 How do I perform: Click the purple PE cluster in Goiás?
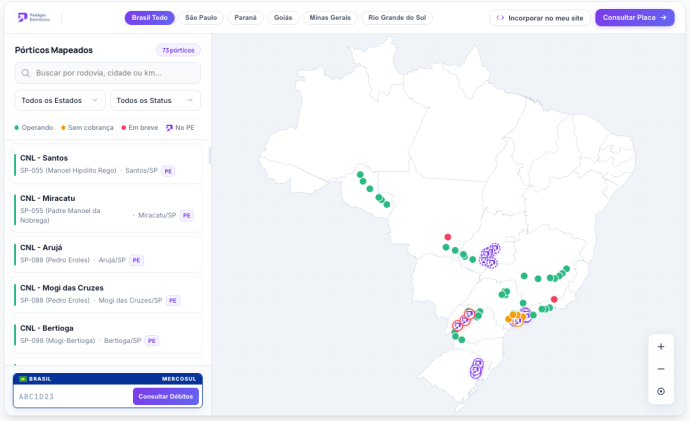(x=490, y=256)
